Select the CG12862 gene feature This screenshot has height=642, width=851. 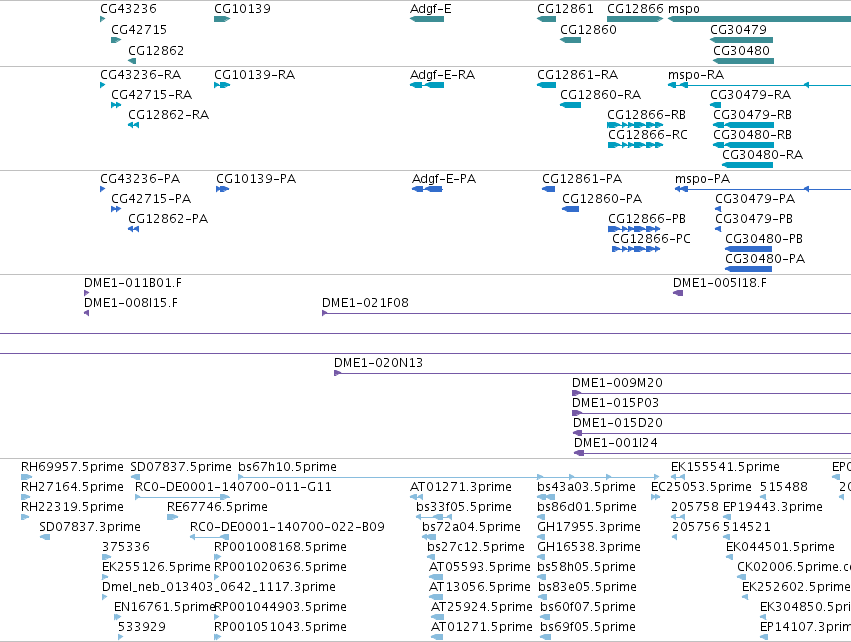tap(132, 61)
